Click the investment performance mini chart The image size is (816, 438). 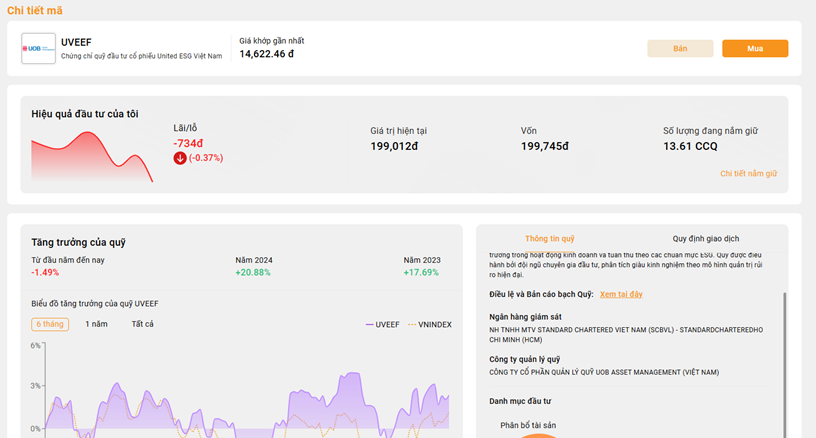(x=92, y=157)
